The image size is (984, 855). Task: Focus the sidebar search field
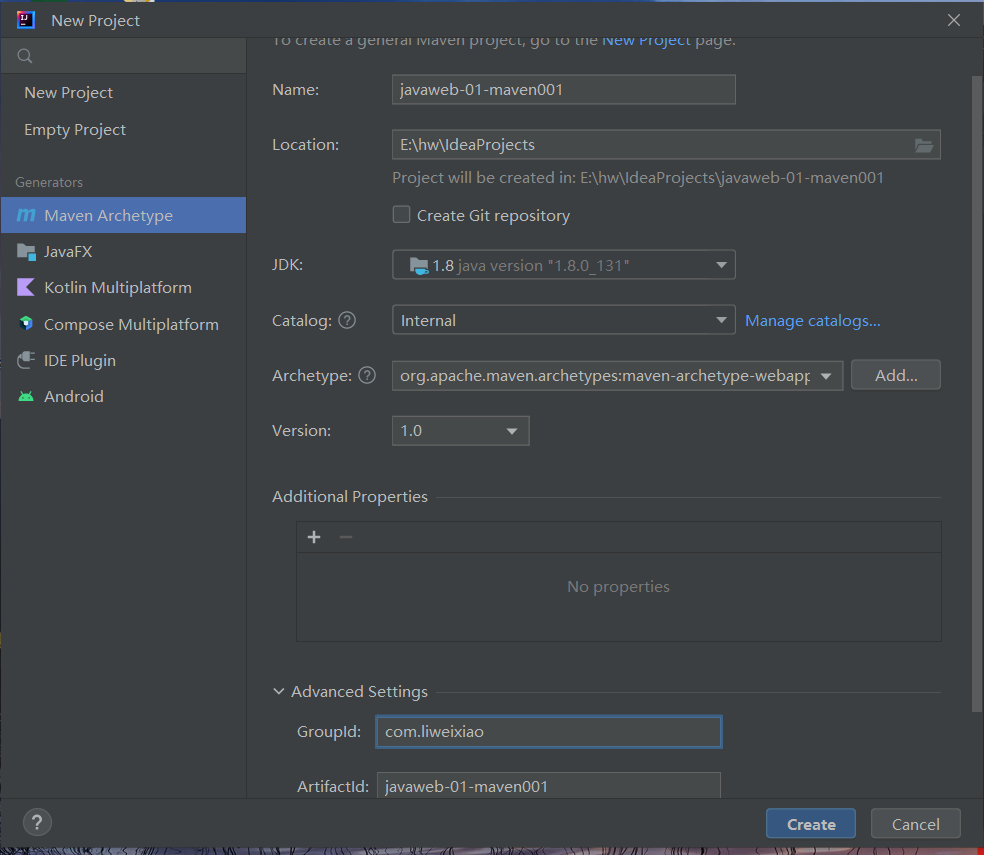pos(123,56)
